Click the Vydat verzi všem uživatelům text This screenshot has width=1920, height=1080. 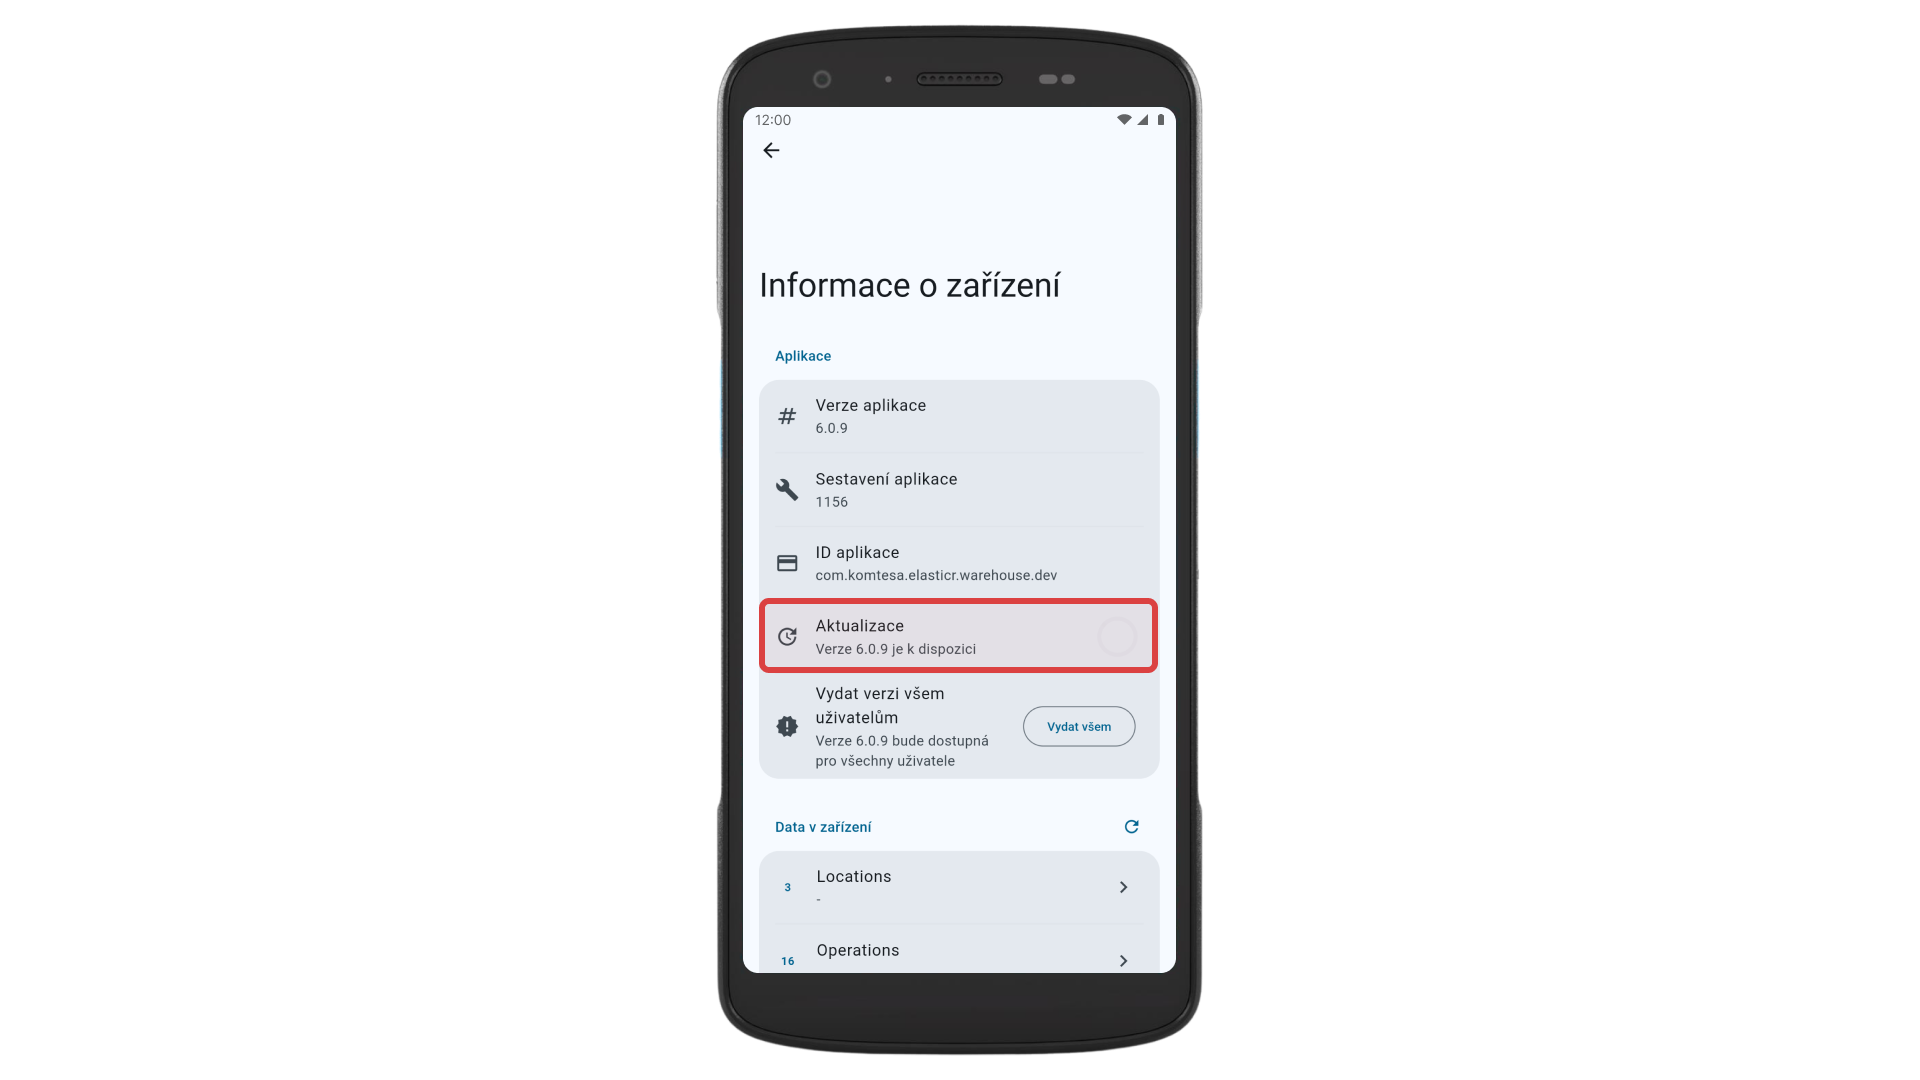point(880,705)
